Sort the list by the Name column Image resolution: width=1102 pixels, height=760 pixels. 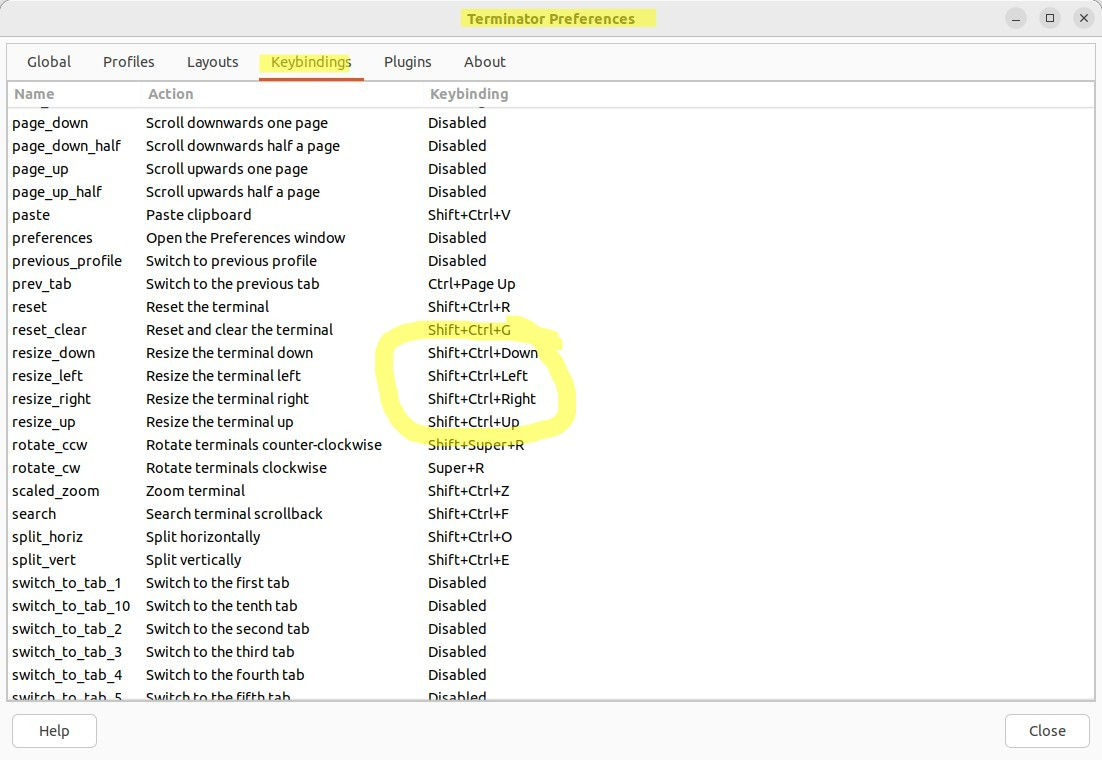coord(34,93)
